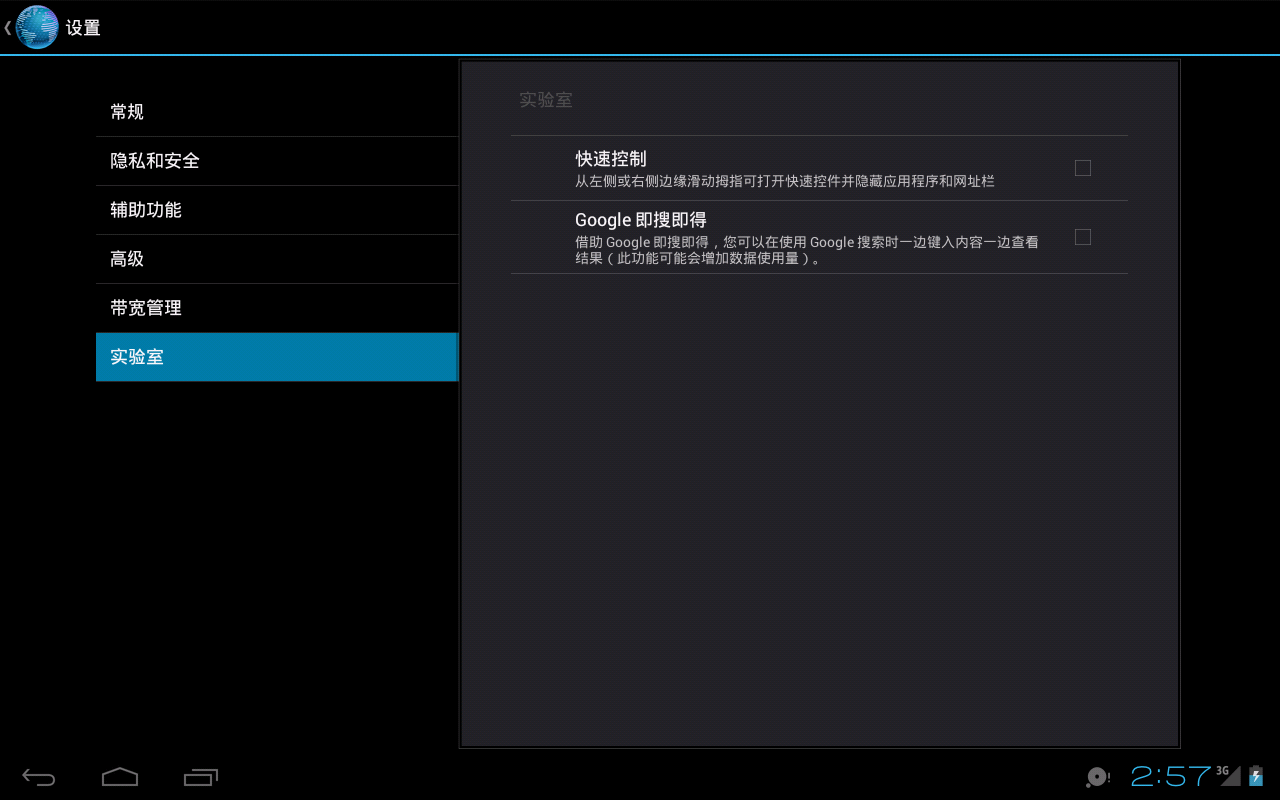The image size is (1280, 800).
Task: Click the 实验室 panel header text
Action: pos(546,100)
